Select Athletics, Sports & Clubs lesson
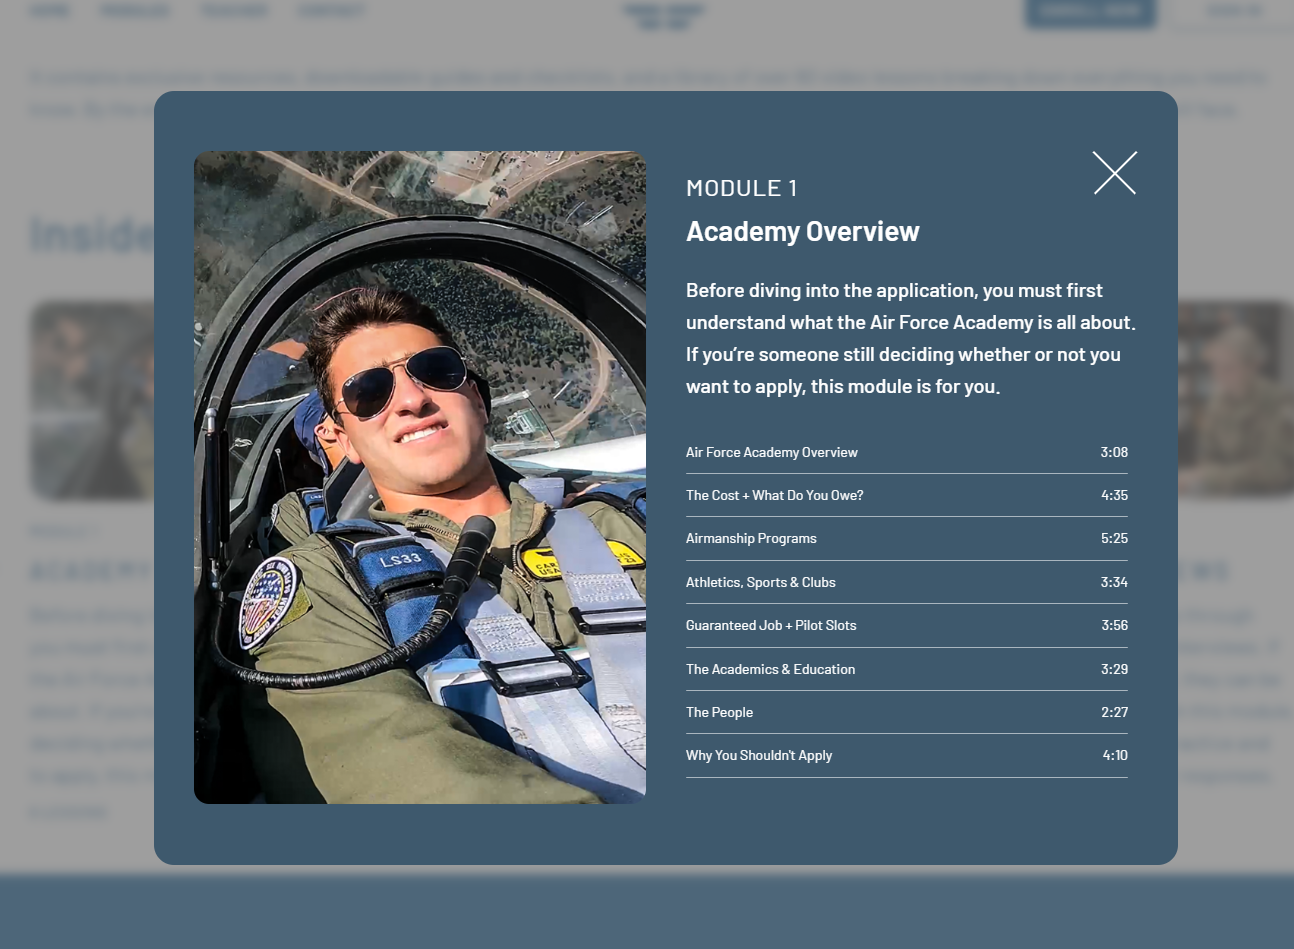Image resolution: width=1294 pixels, height=949 pixels. 907,582
